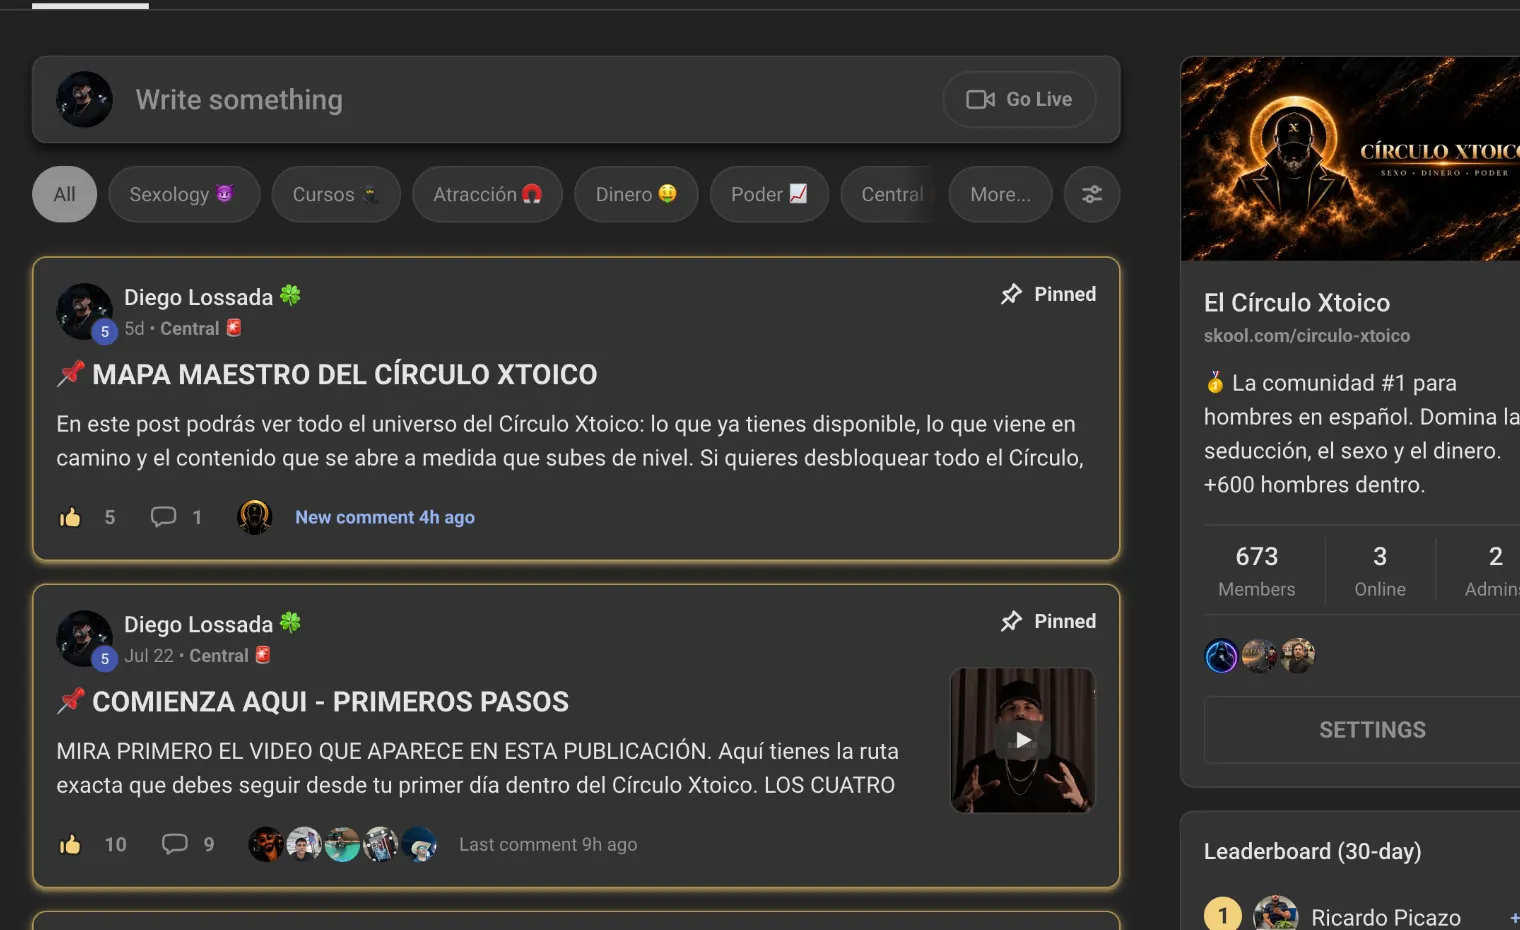Click first commenter avatar on COMIENZA AQUI post
Image resolution: width=1520 pixels, height=930 pixels.
tap(266, 844)
